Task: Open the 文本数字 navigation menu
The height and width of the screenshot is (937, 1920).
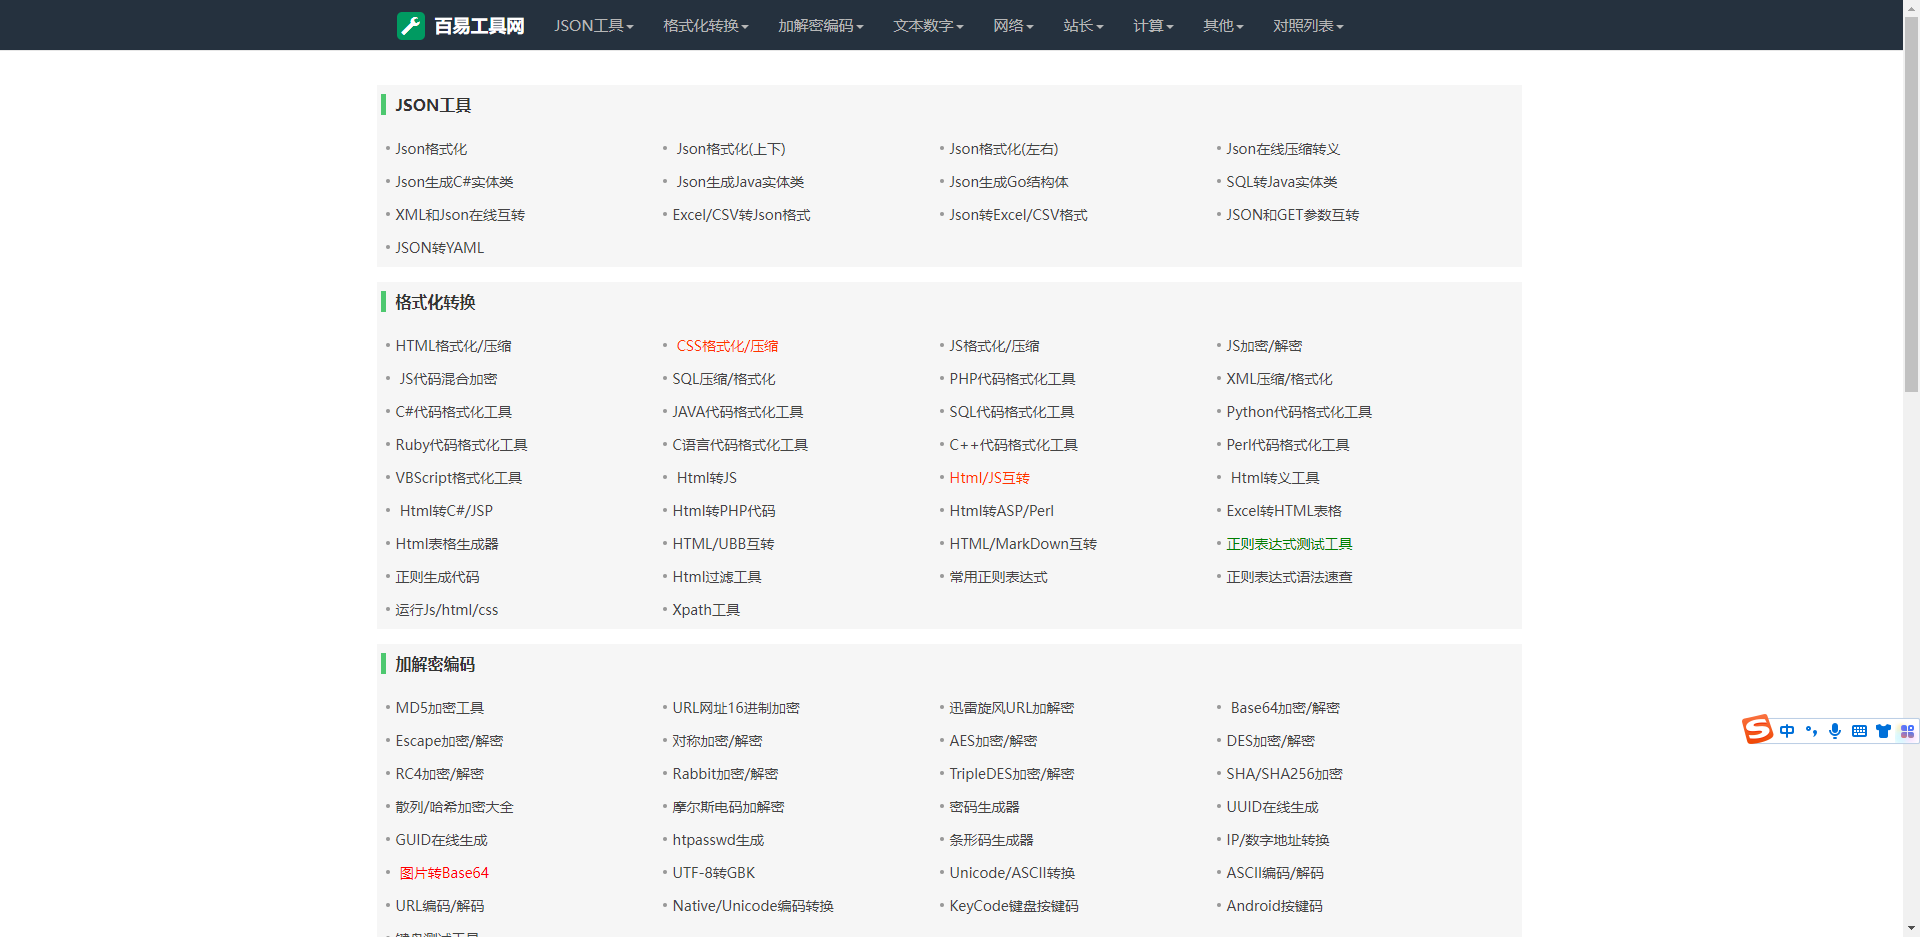Action: pos(927,25)
